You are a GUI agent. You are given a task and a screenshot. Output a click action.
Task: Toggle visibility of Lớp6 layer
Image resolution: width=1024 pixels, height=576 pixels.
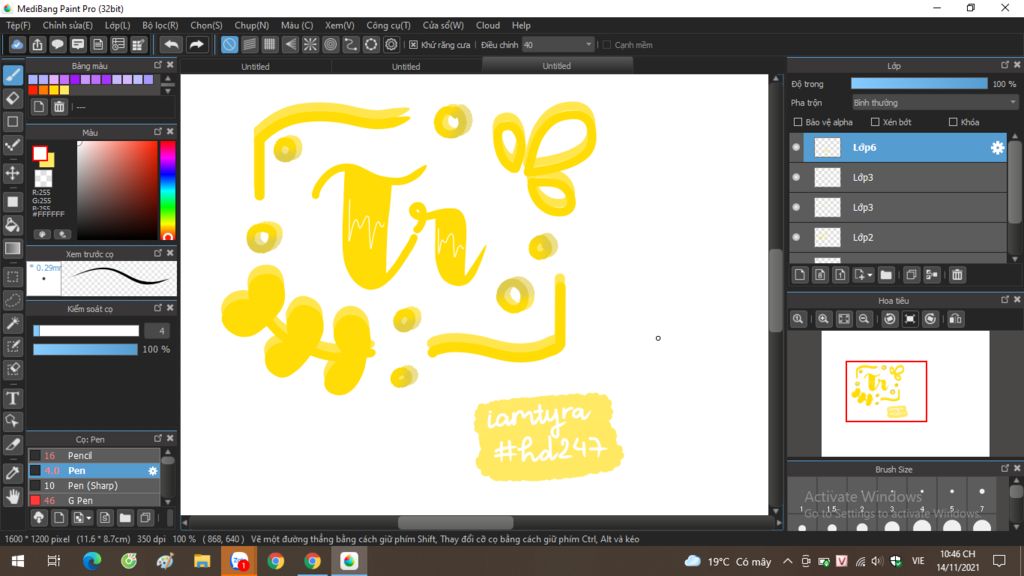(x=796, y=148)
